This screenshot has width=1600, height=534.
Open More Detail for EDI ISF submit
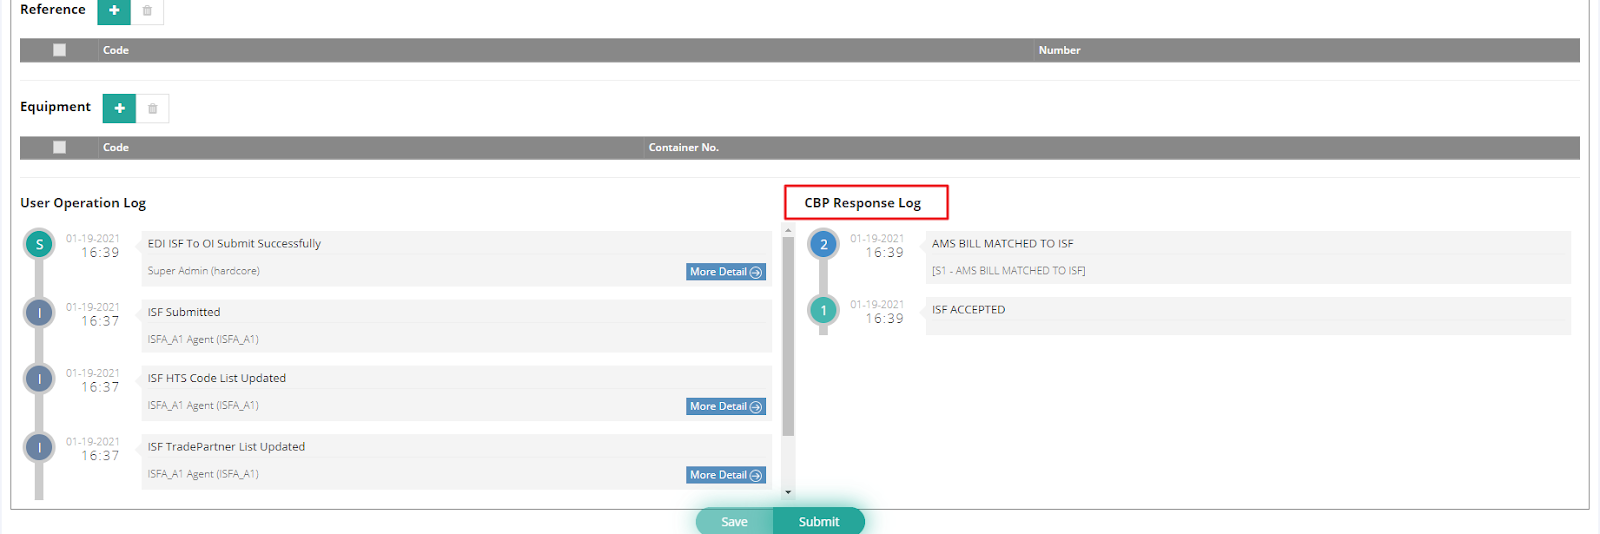click(725, 272)
